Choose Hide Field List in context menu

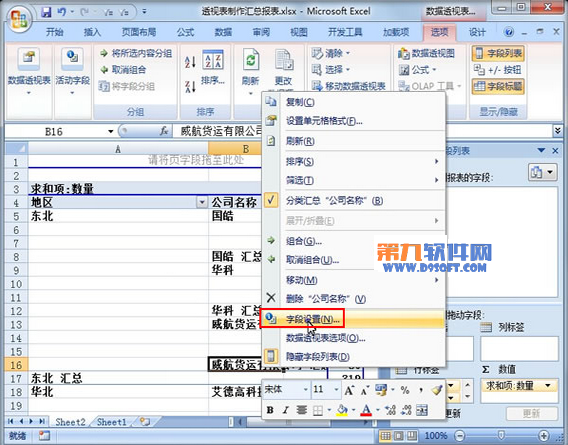(x=353, y=357)
